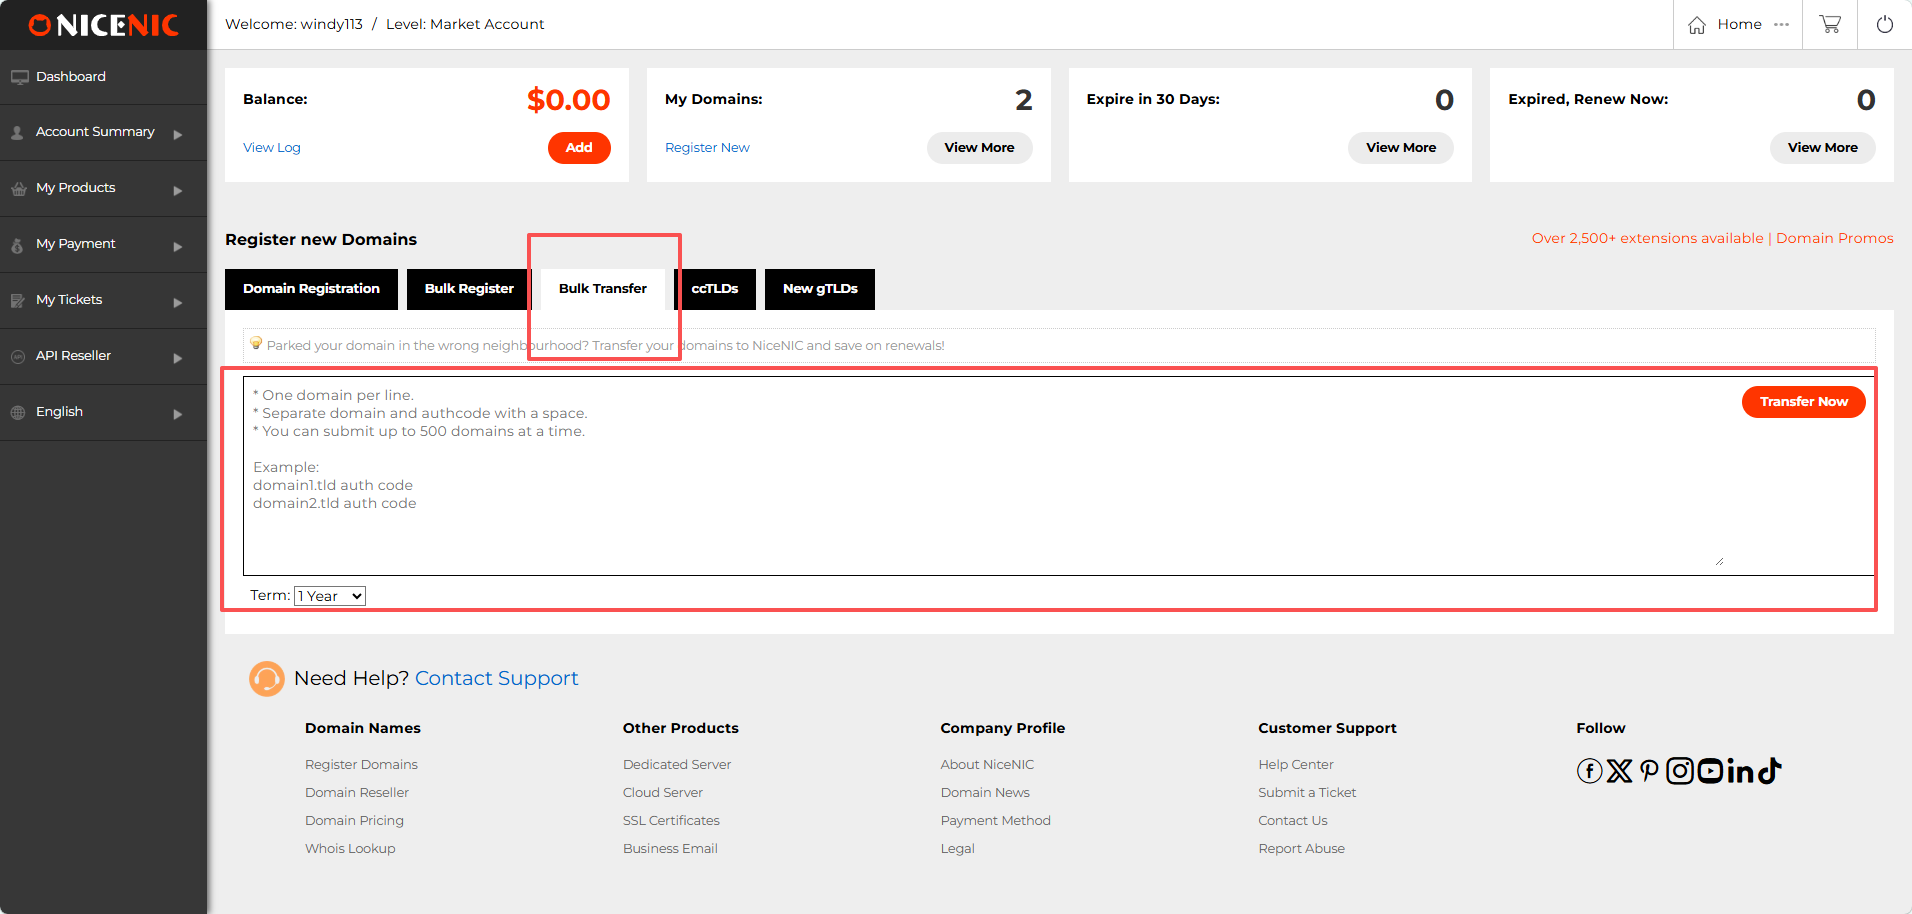Open the YouTube social icon
1912x914 pixels.
pos(1710,771)
